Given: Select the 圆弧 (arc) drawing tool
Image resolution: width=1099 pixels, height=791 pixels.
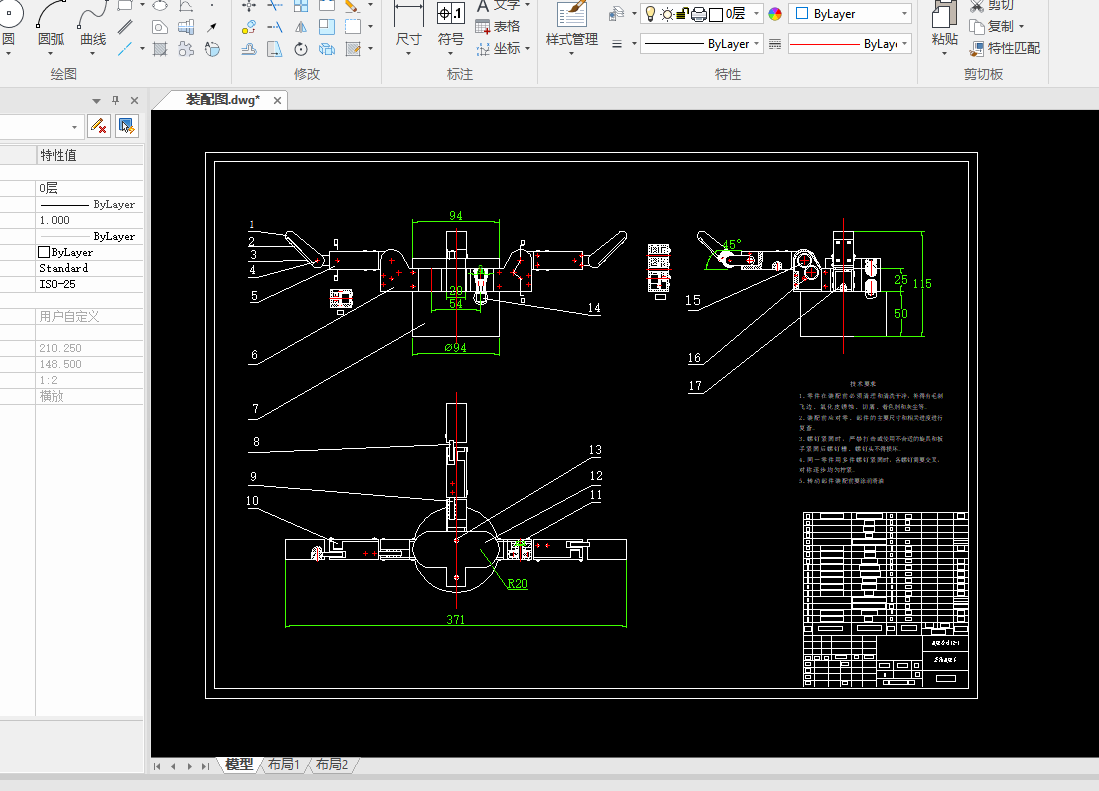Looking at the screenshot, I should 50,22.
